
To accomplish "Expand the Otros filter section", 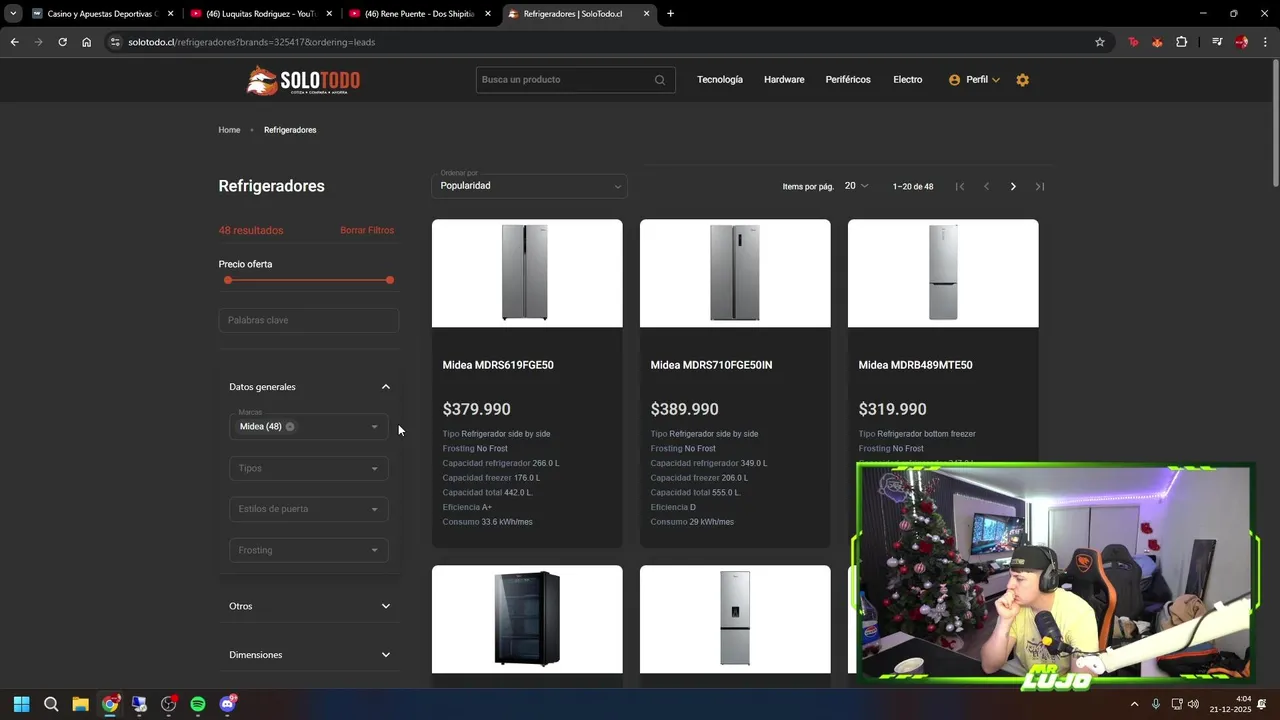I will coord(309,606).
